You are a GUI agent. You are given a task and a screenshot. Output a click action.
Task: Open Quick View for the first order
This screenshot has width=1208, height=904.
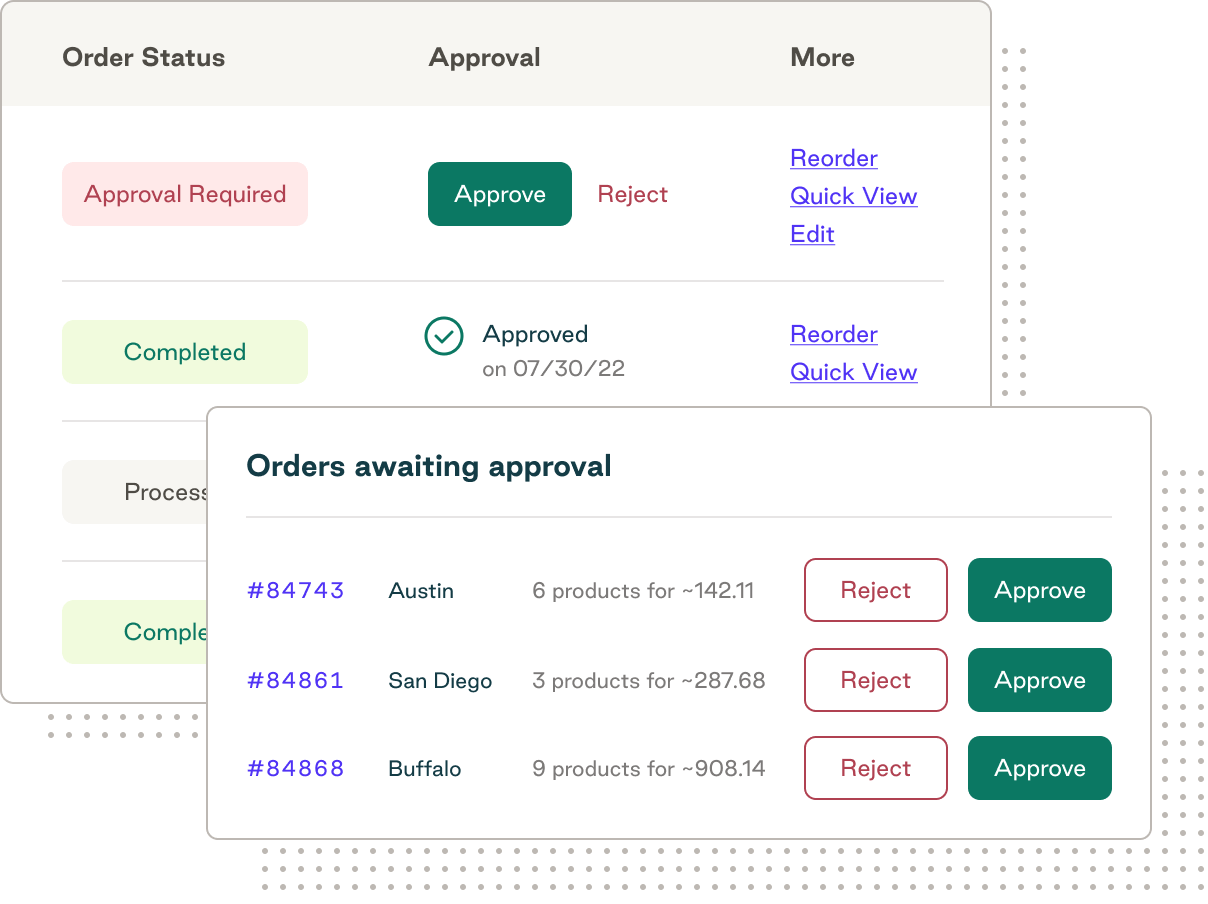(853, 196)
